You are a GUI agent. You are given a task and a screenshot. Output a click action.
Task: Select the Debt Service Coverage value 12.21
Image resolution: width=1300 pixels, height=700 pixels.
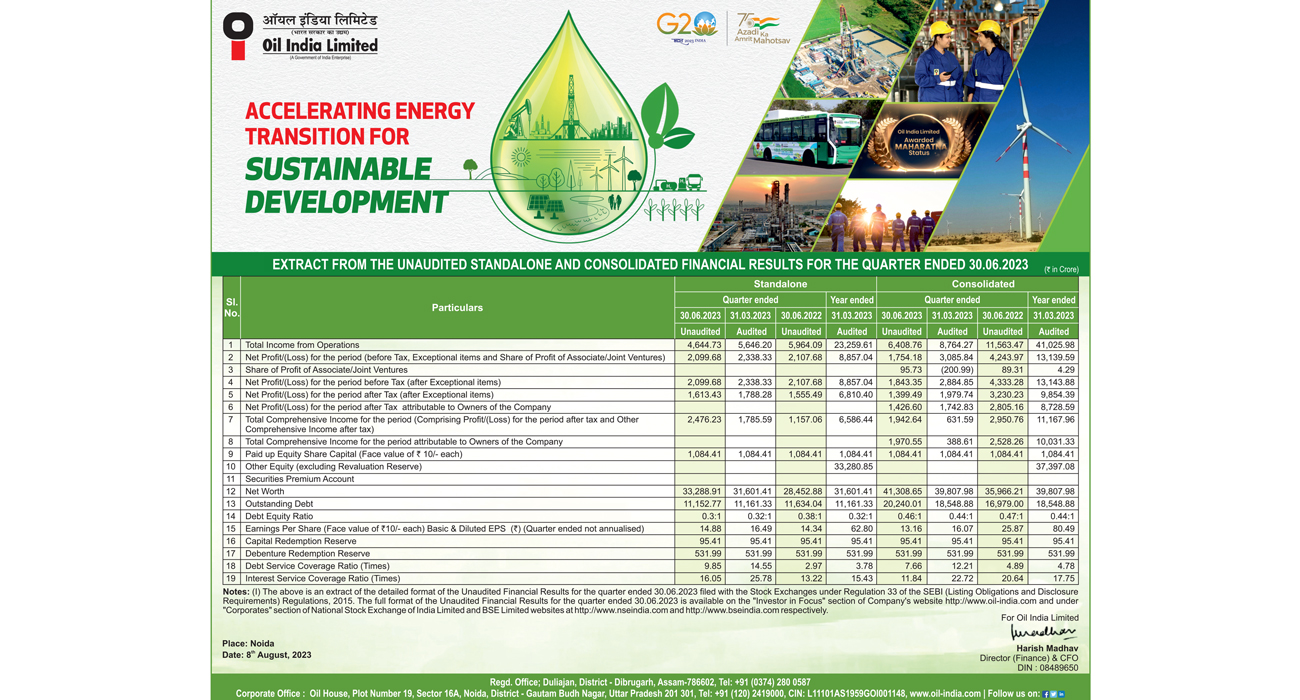[x=962, y=566]
